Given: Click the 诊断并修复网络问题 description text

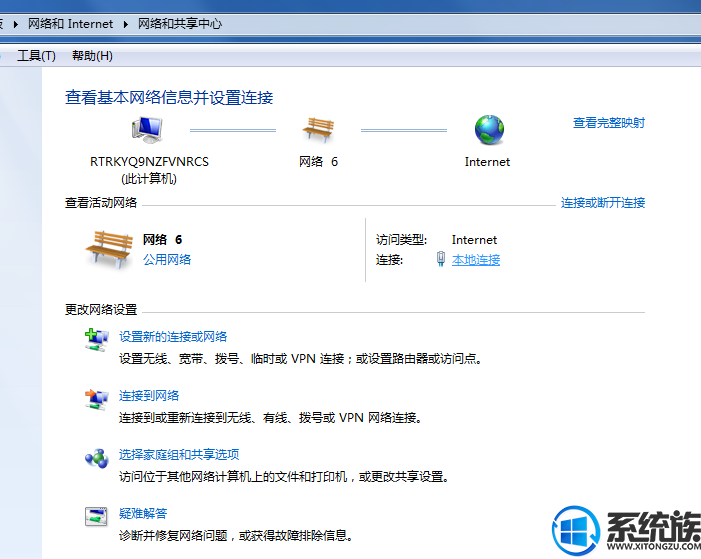Looking at the screenshot, I should tap(236, 535).
